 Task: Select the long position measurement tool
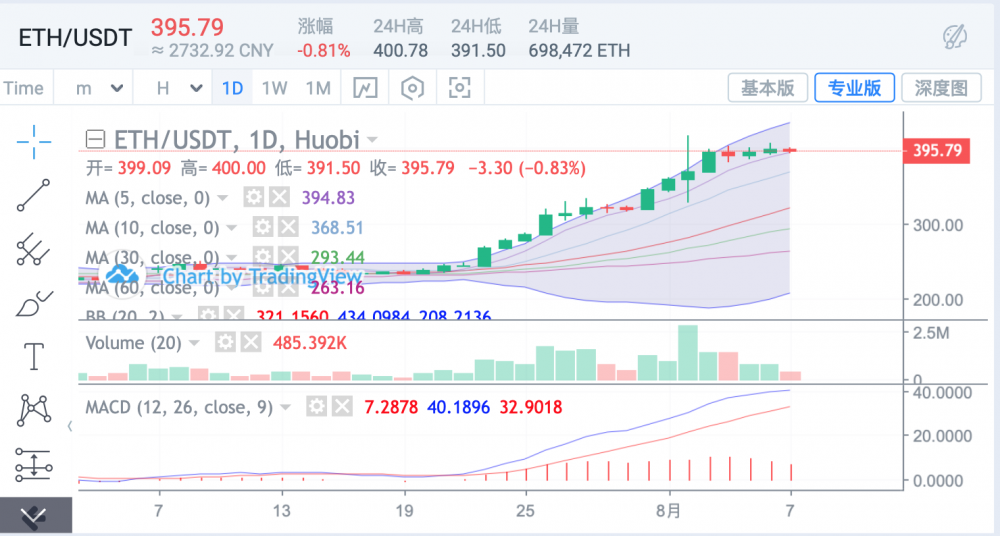(x=34, y=464)
